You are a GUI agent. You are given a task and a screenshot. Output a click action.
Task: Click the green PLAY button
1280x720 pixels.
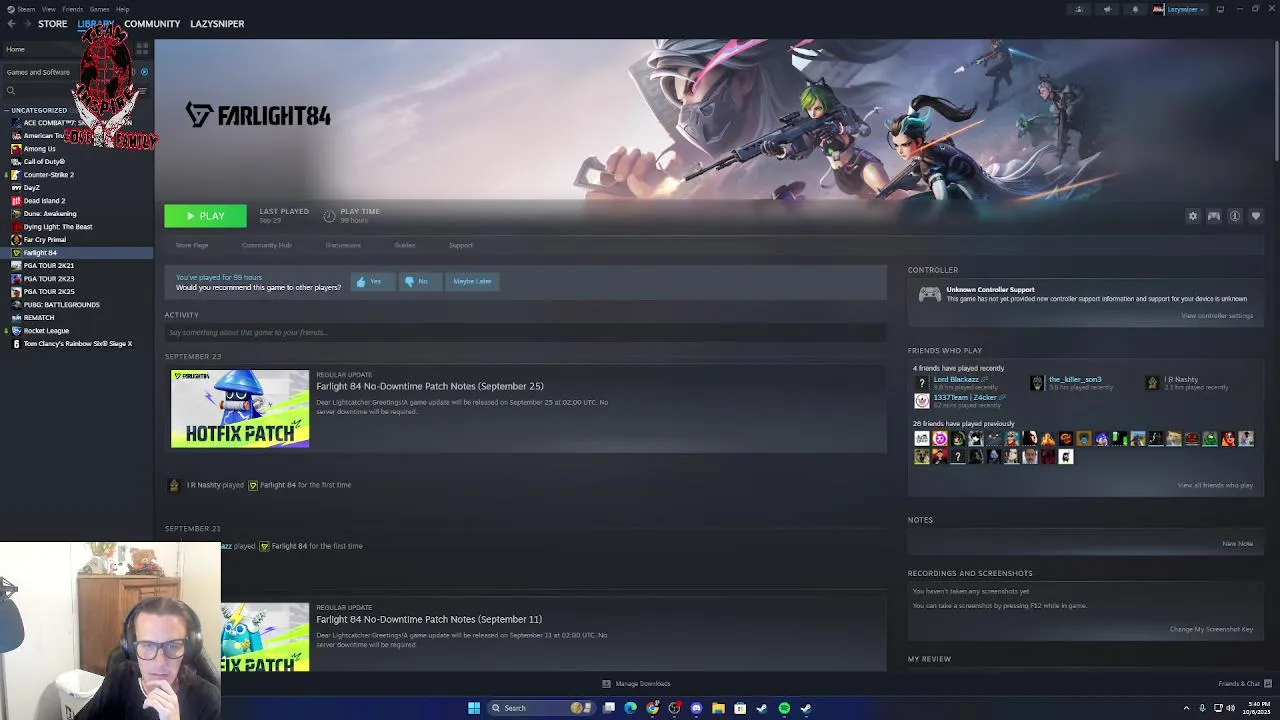pos(205,216)
